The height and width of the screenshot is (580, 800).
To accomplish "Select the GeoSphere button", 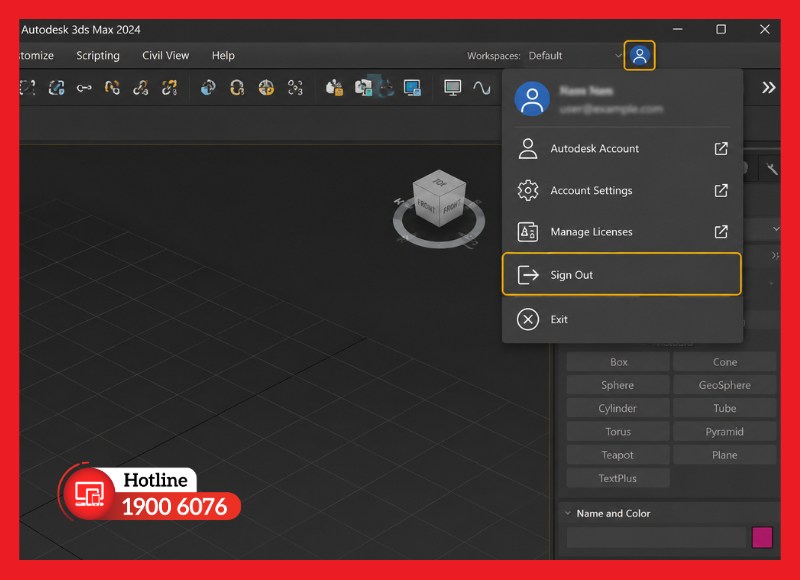I will coord(724,385).
